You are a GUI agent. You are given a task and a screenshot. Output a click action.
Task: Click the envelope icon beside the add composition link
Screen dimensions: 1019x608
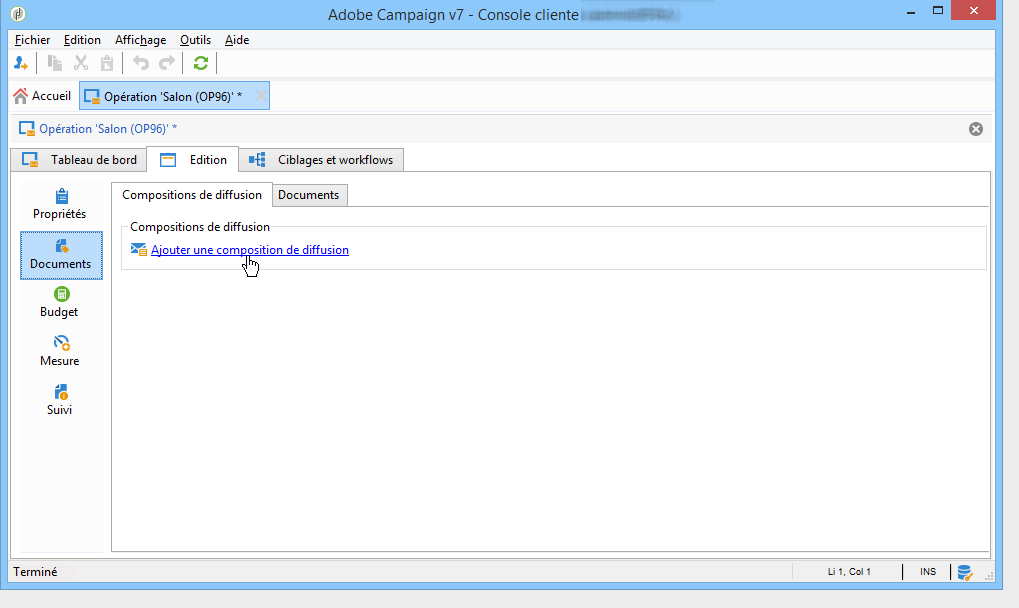(x=138, y=249)
